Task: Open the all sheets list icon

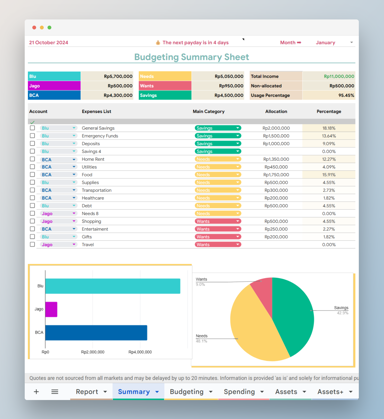Action: pos(55,392)
